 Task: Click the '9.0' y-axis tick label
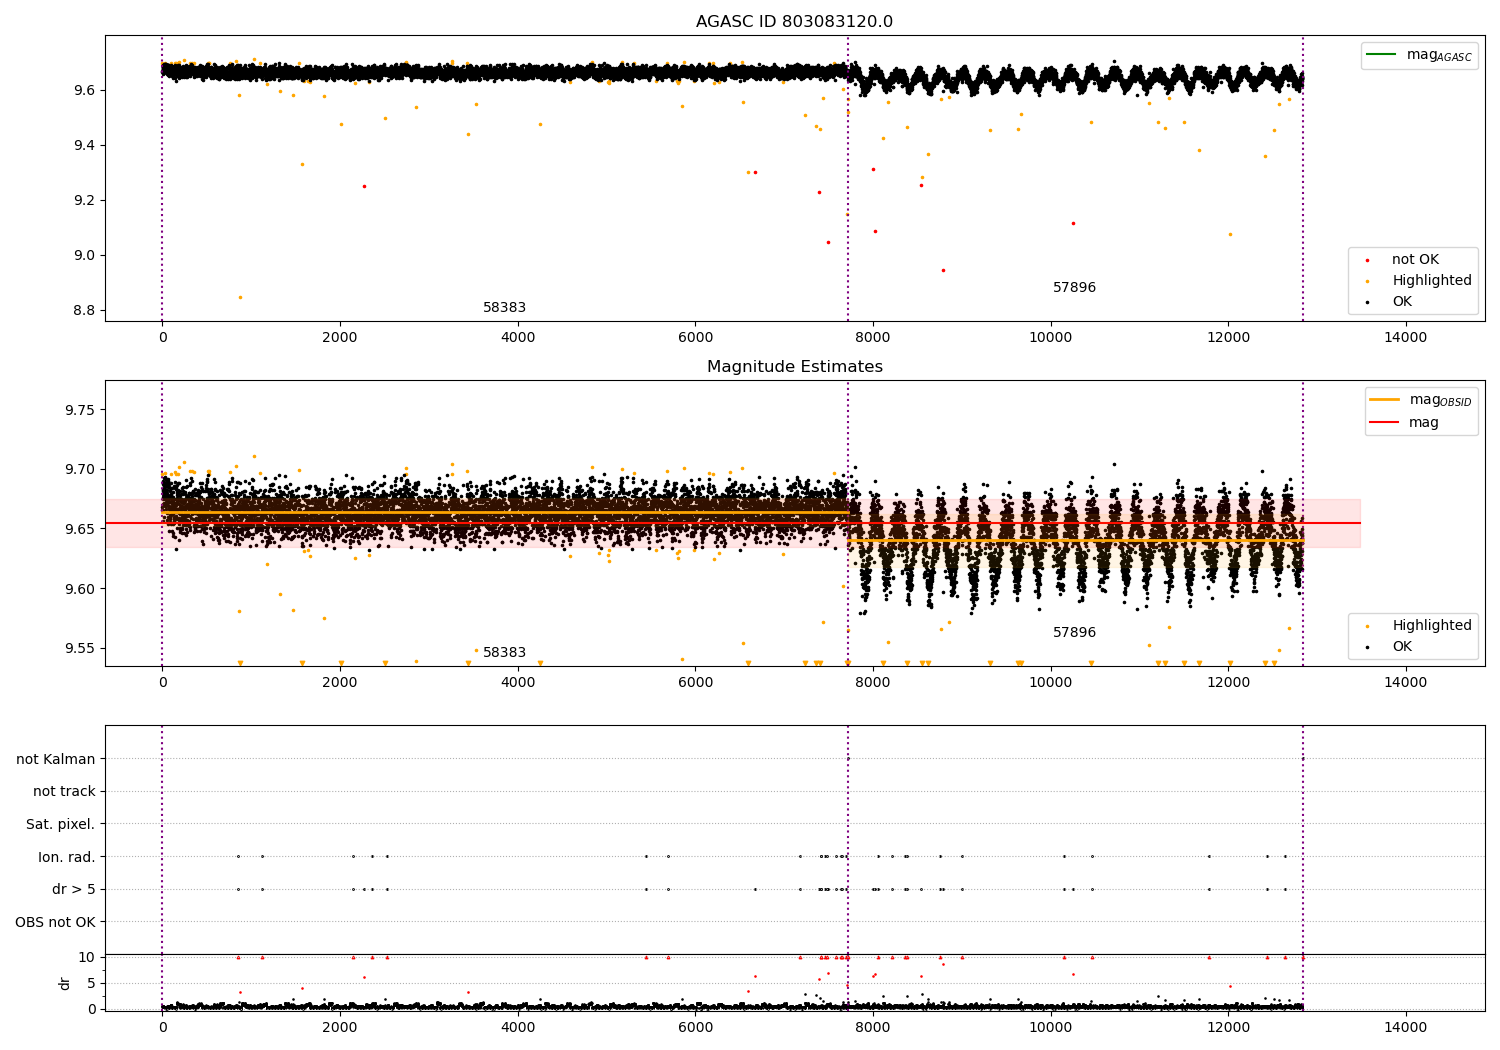[x=84, y=256]
